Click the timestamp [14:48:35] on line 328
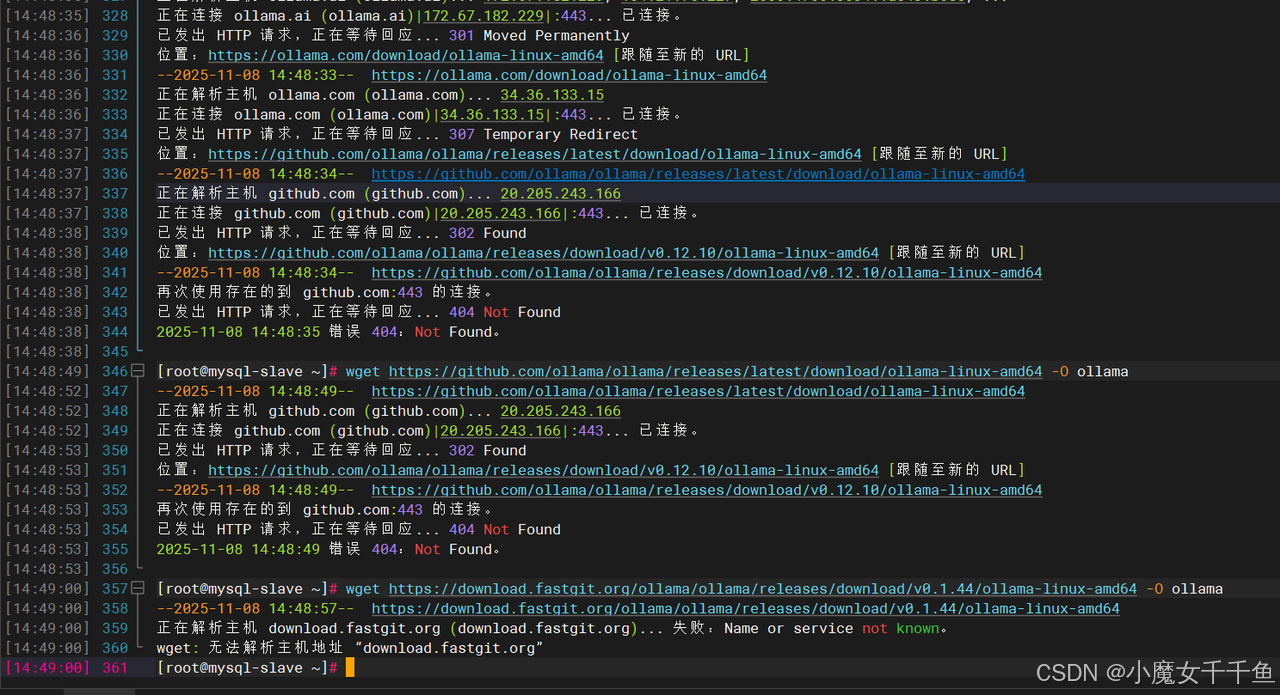 46,15
